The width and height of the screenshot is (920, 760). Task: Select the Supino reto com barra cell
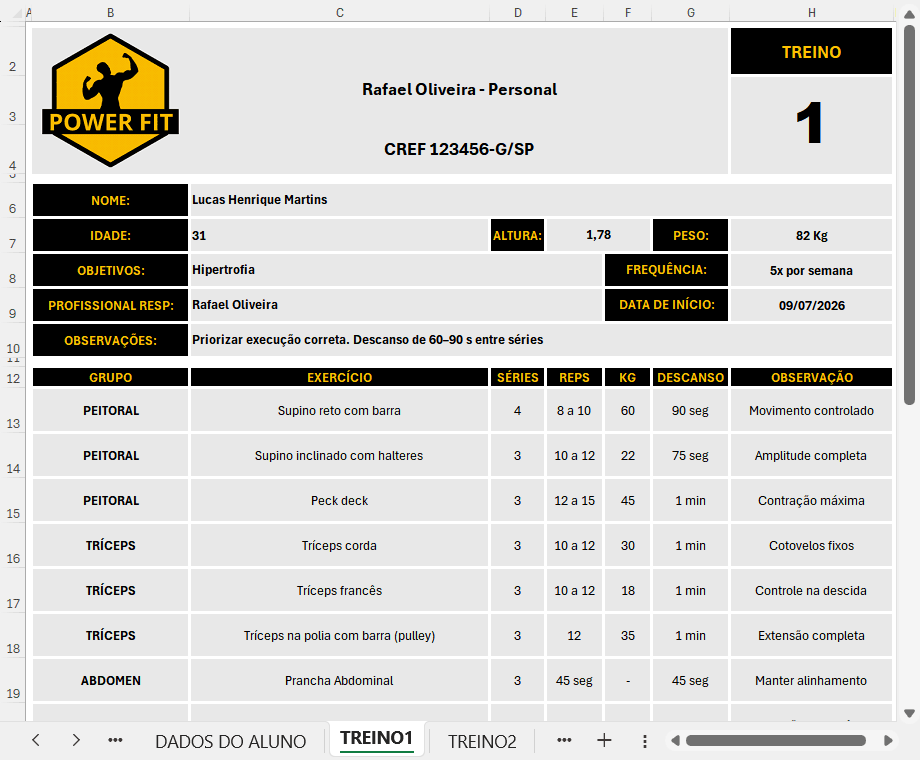coord(339,411)
